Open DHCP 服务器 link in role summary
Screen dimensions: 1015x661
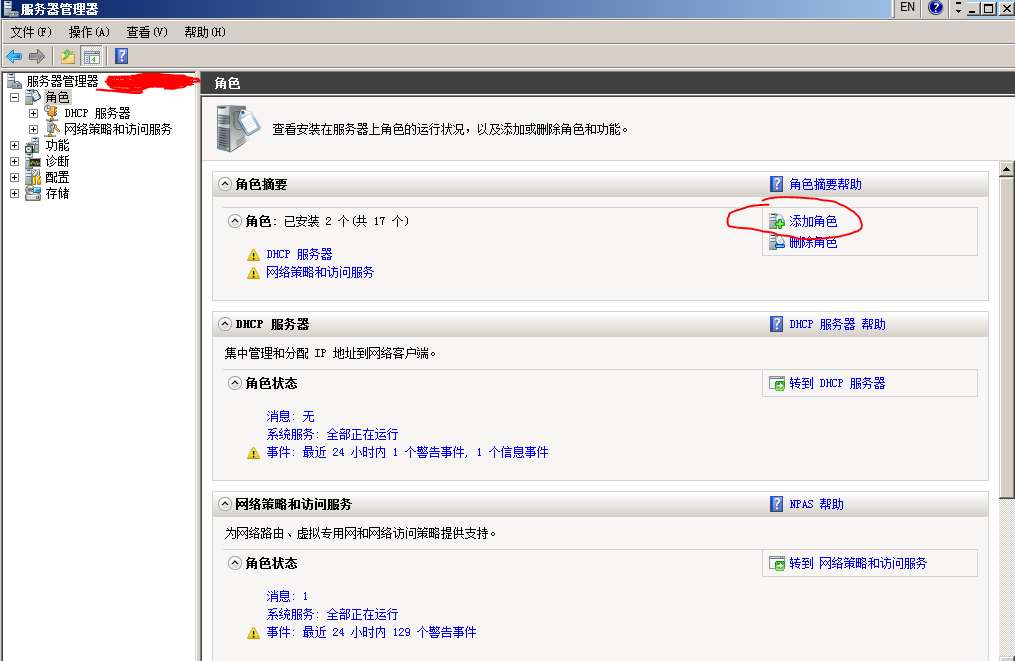point(299,254)
